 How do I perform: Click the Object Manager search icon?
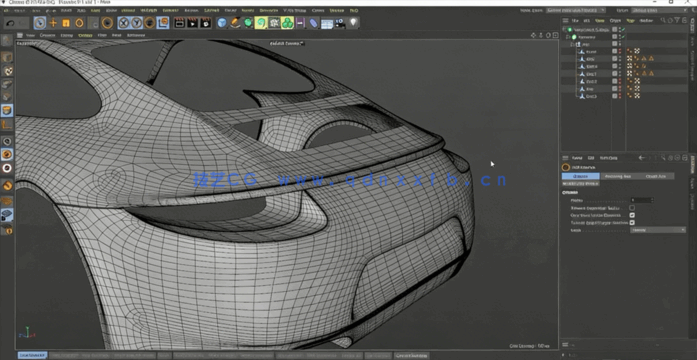tap(663, 20)
